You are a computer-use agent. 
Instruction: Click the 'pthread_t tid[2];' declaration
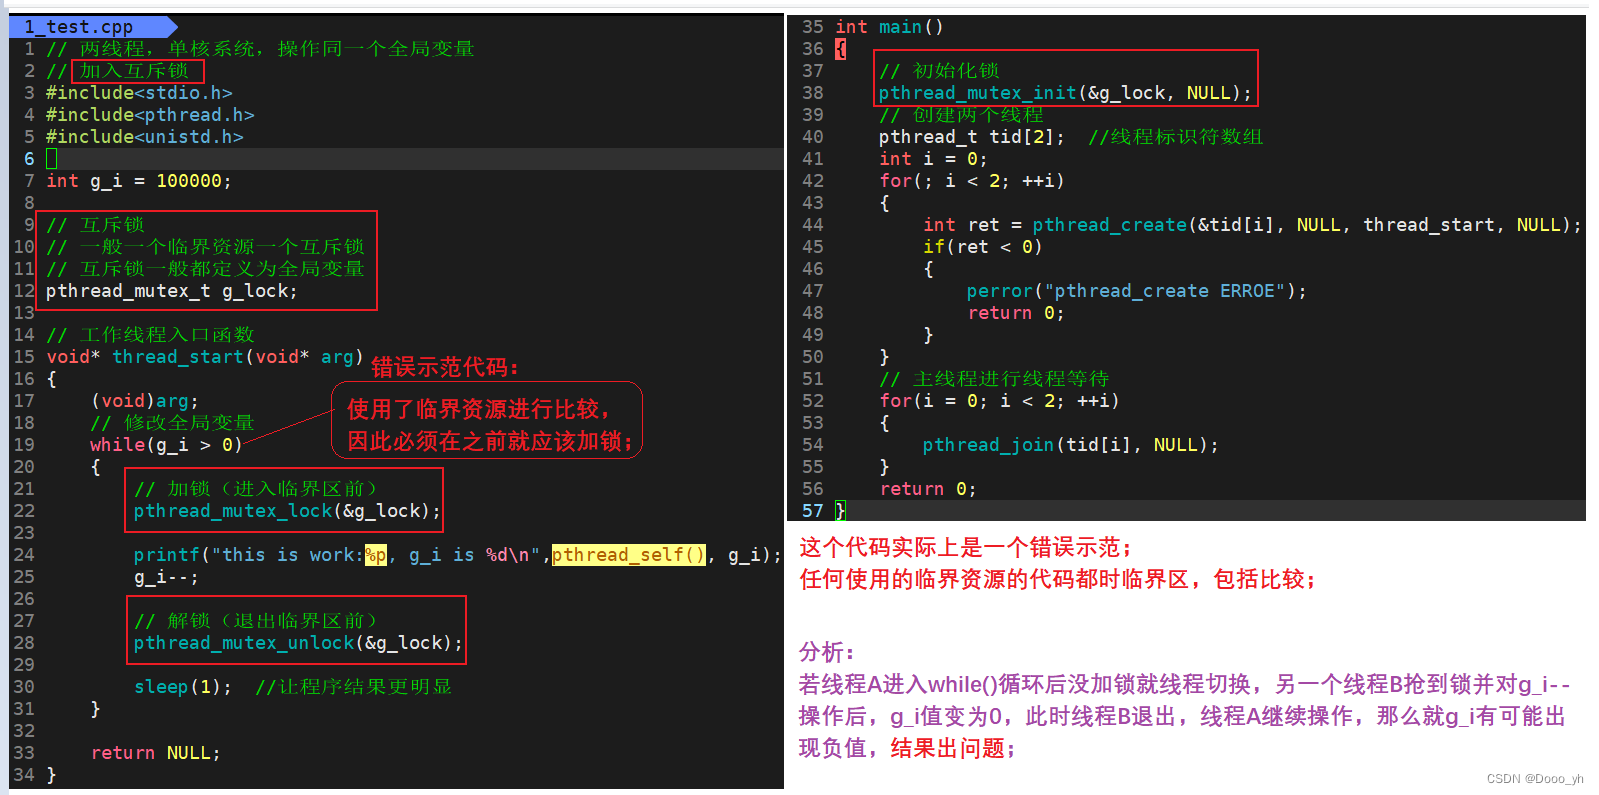point(971,137)
